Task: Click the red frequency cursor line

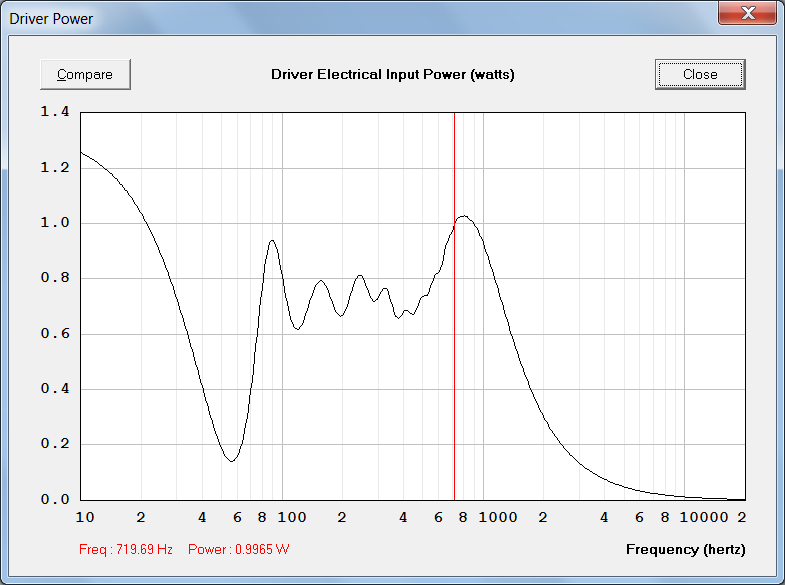Action: click(454, 306)
